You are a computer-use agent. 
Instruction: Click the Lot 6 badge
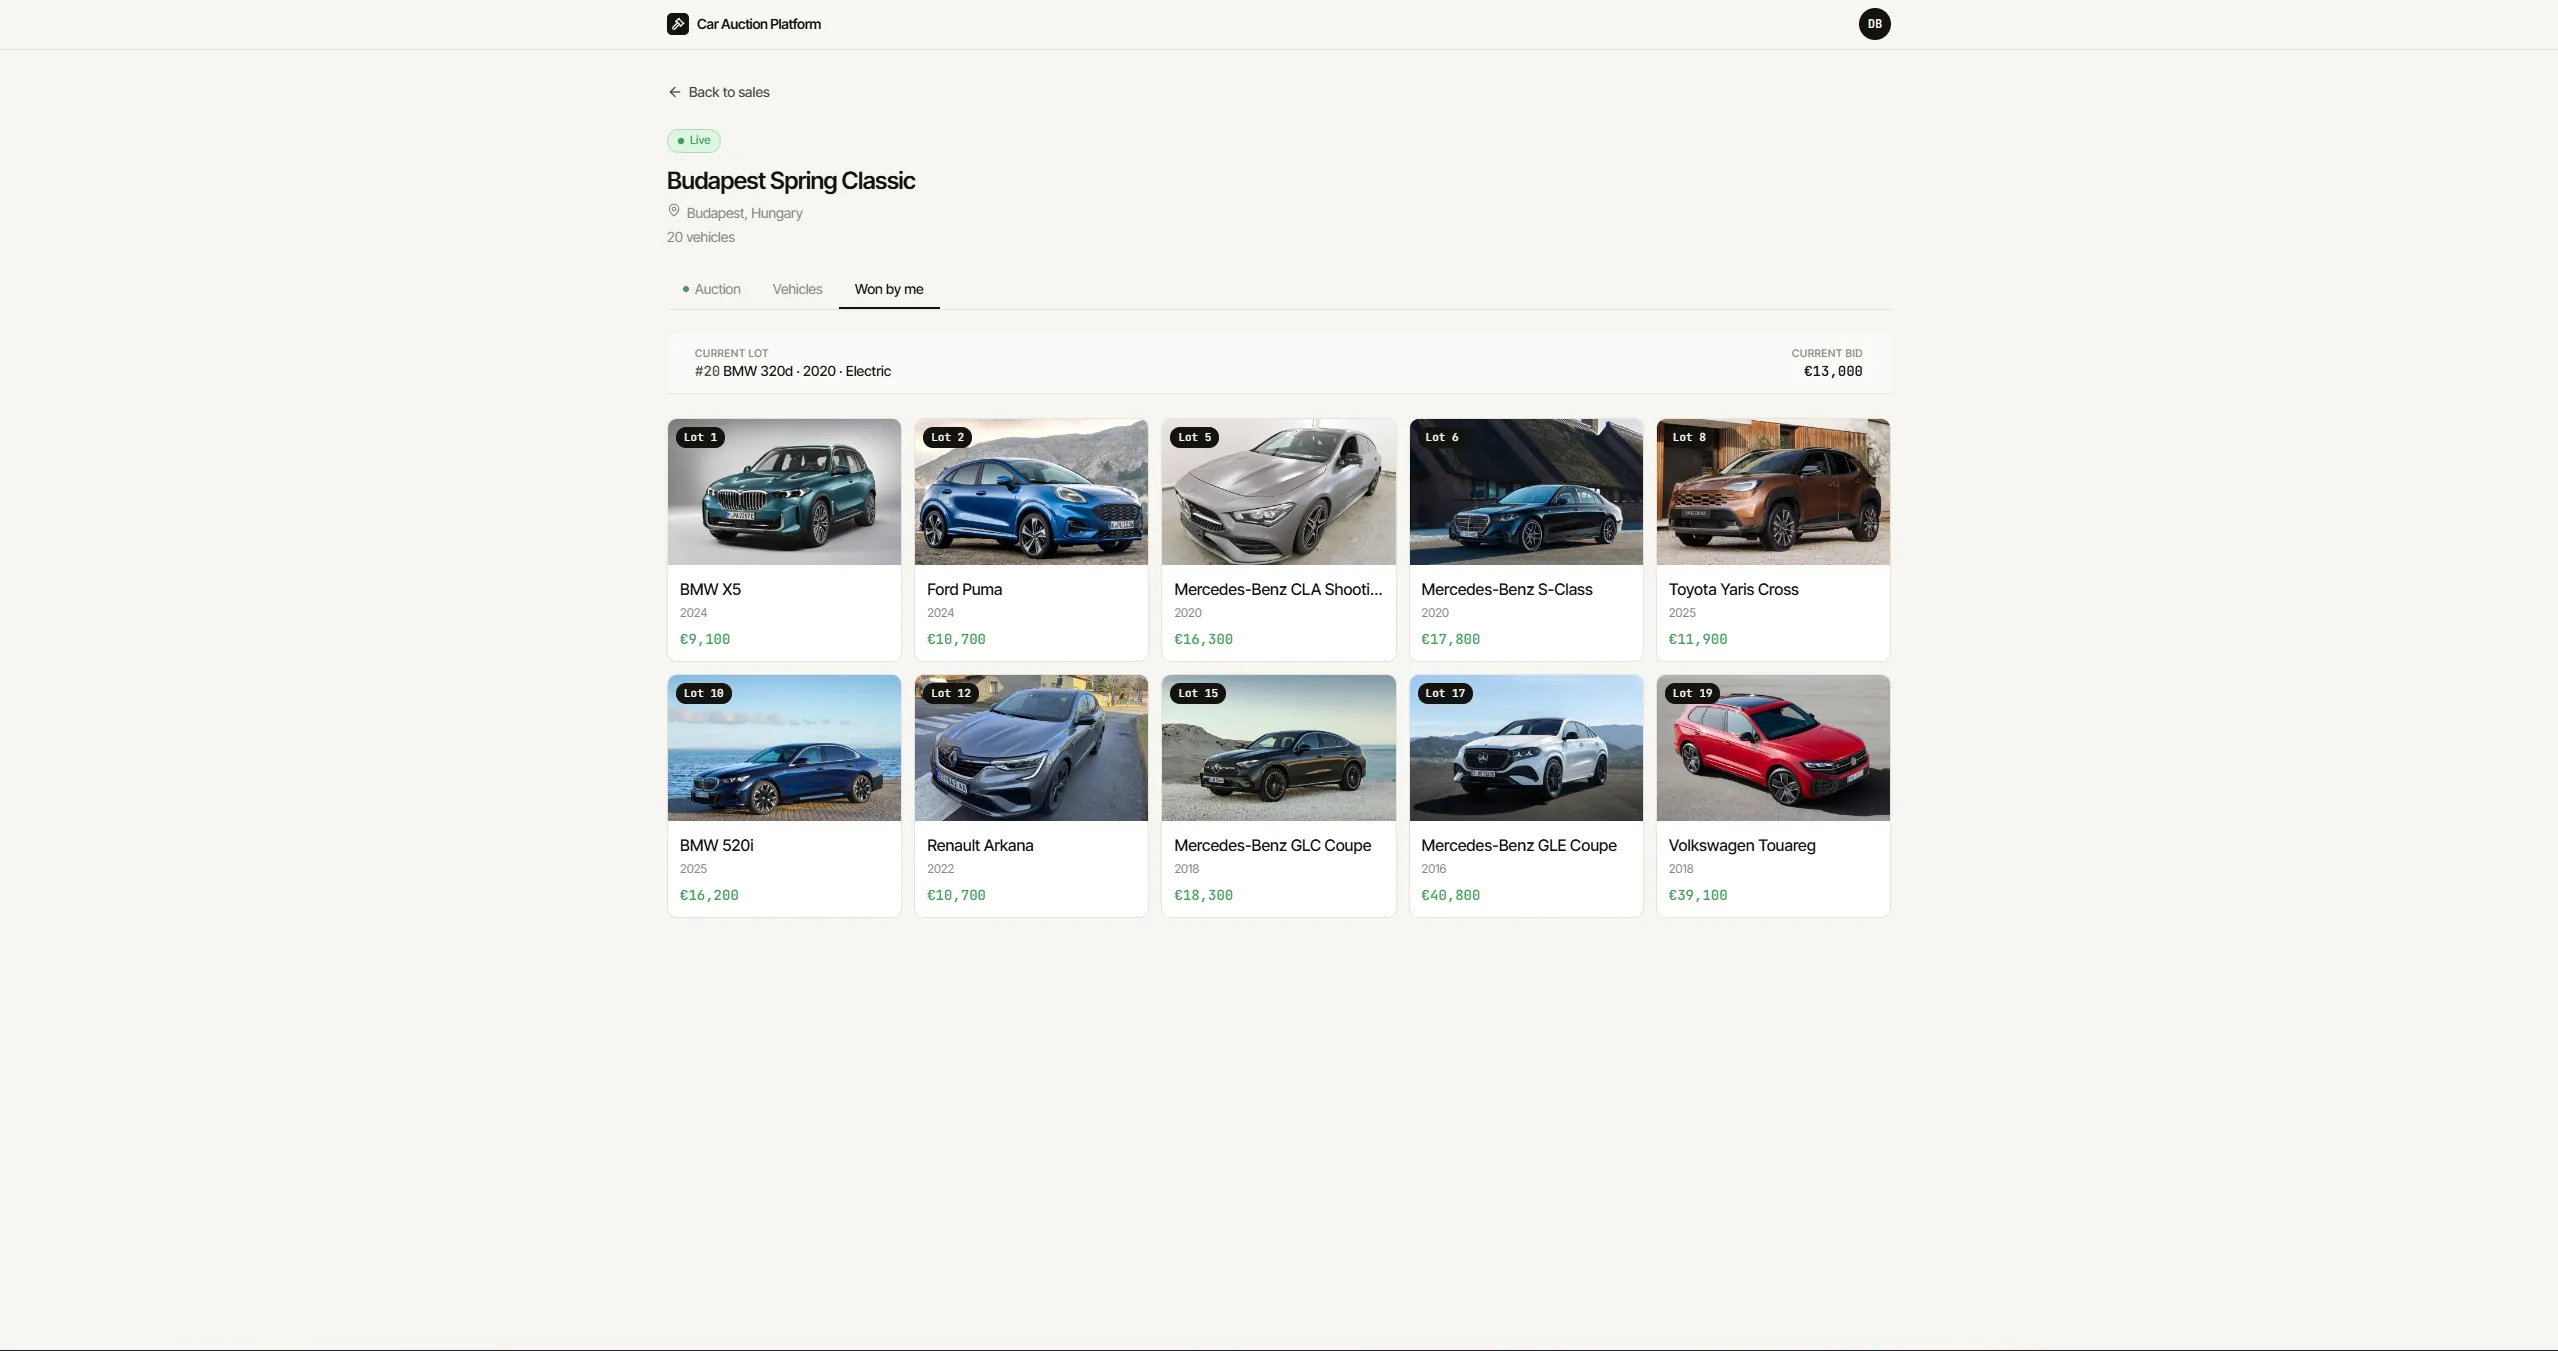1442,437
